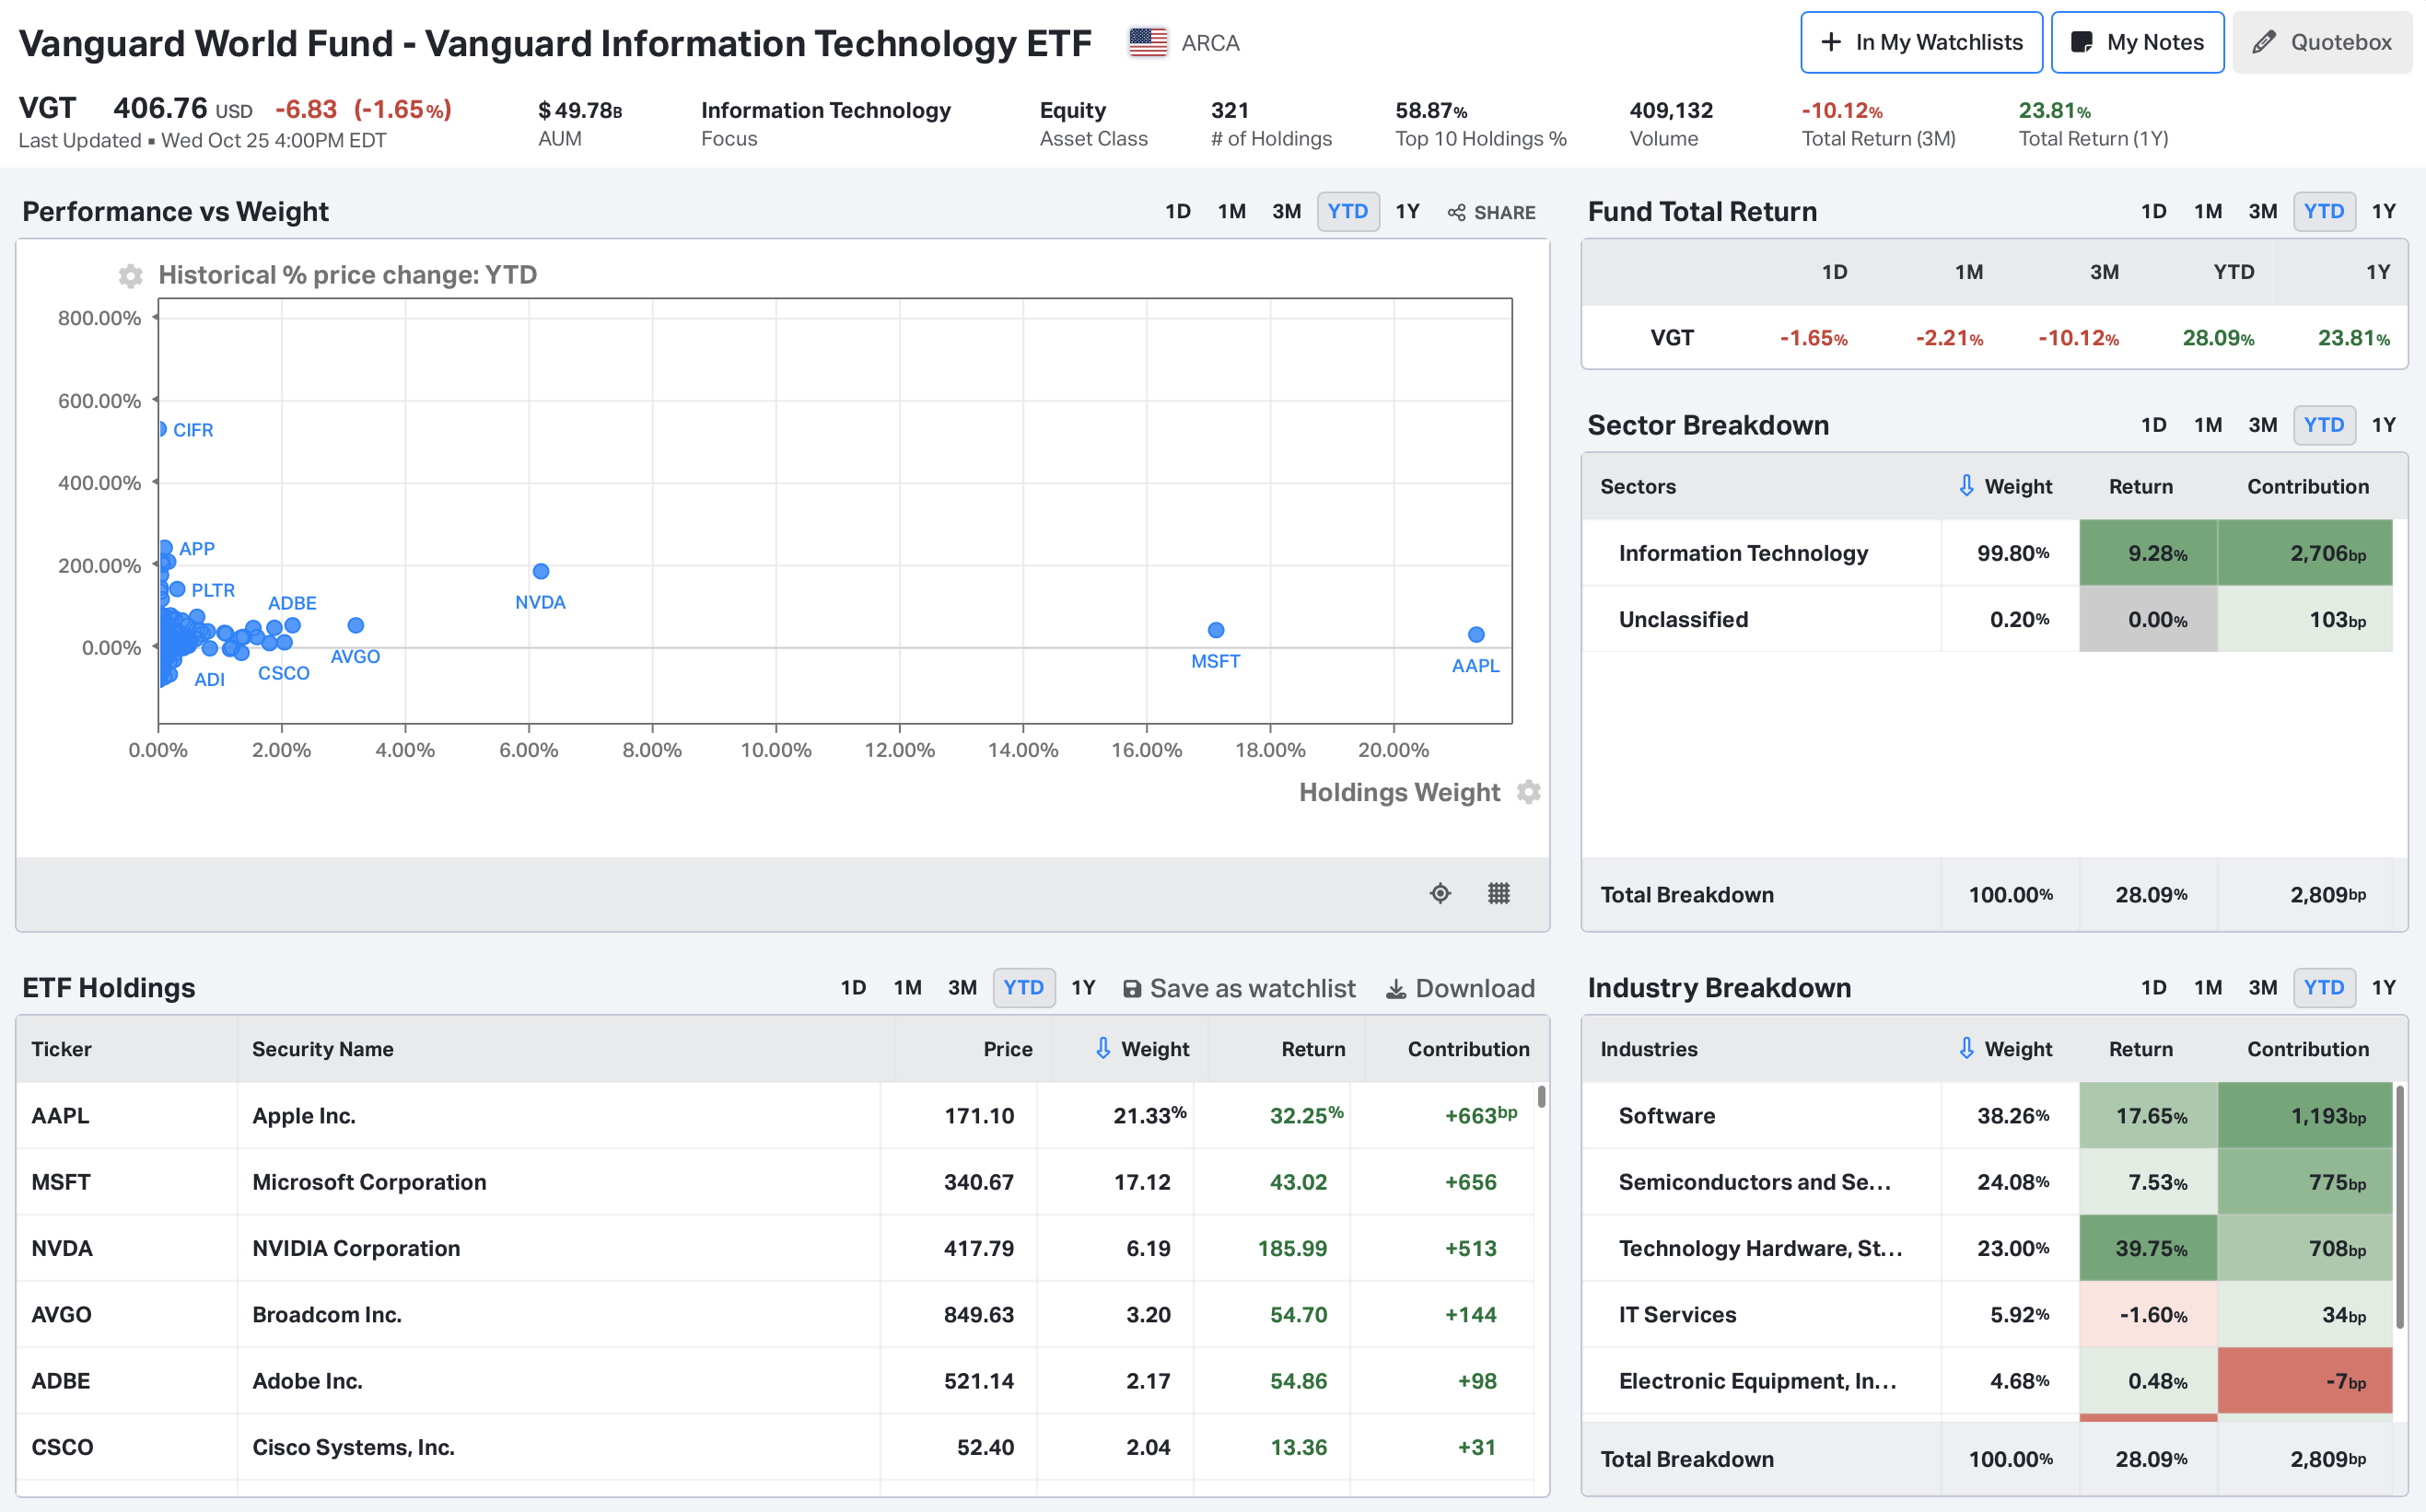The image size is (2426, 1512).
Task: Select 1Y in Performance vs Weight
Action: click(x=1408, y=211)
